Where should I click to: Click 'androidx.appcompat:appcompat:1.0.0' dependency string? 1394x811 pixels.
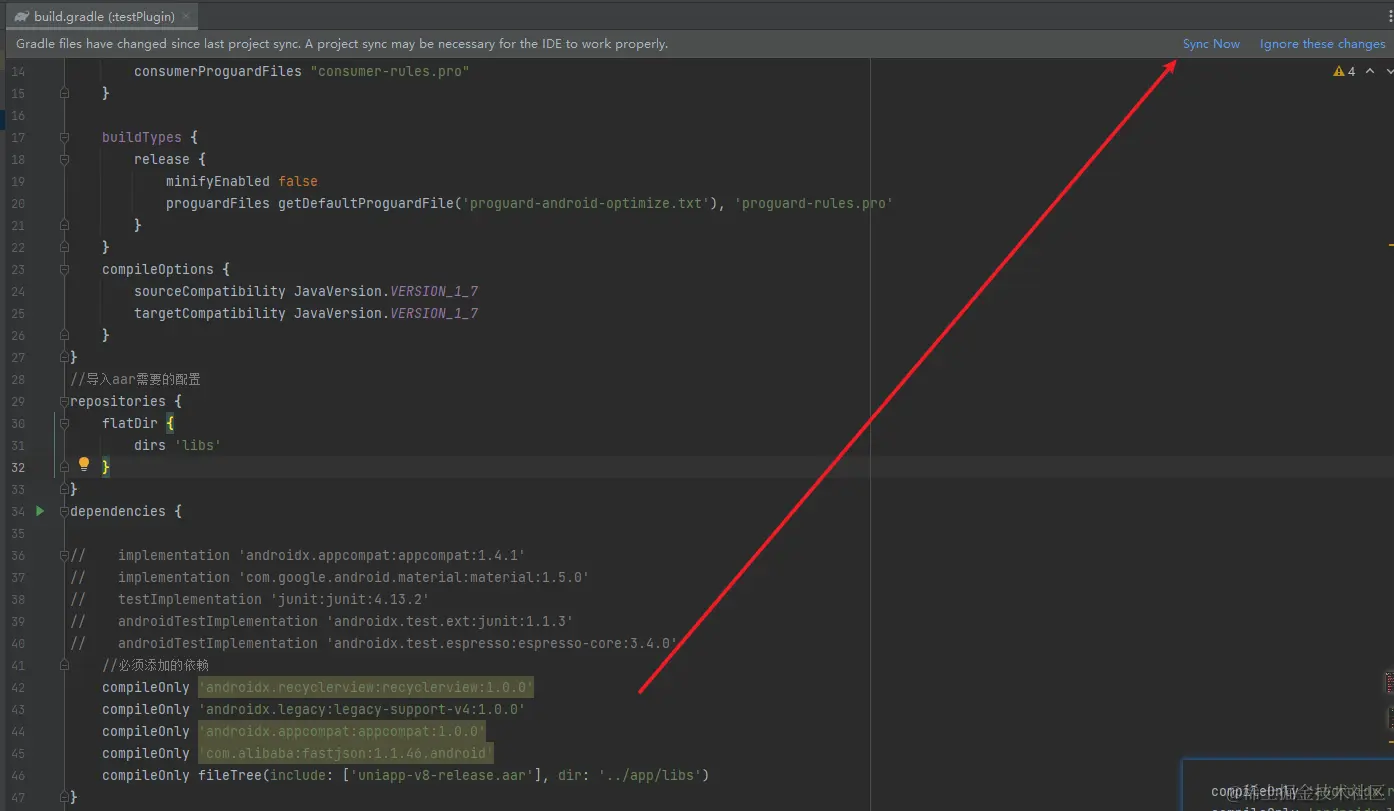tap(342, 731)
